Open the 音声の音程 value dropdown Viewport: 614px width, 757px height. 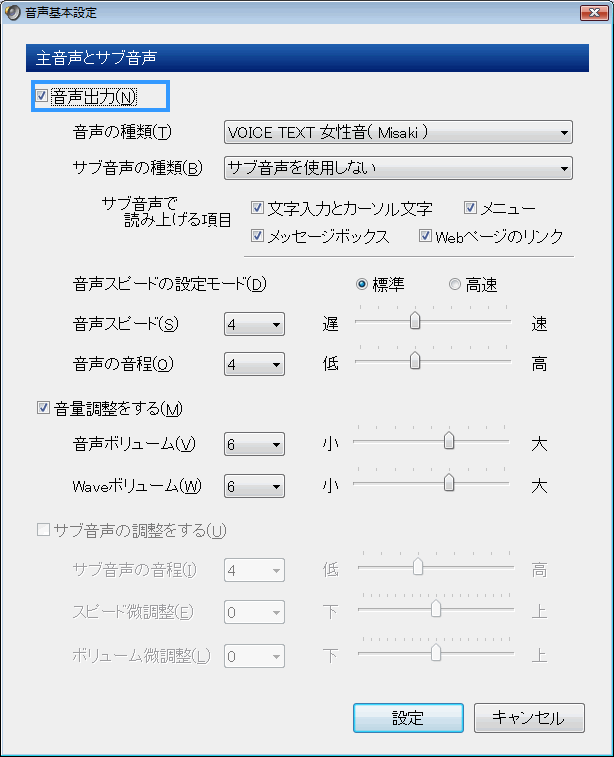click(x=255, y=364)
